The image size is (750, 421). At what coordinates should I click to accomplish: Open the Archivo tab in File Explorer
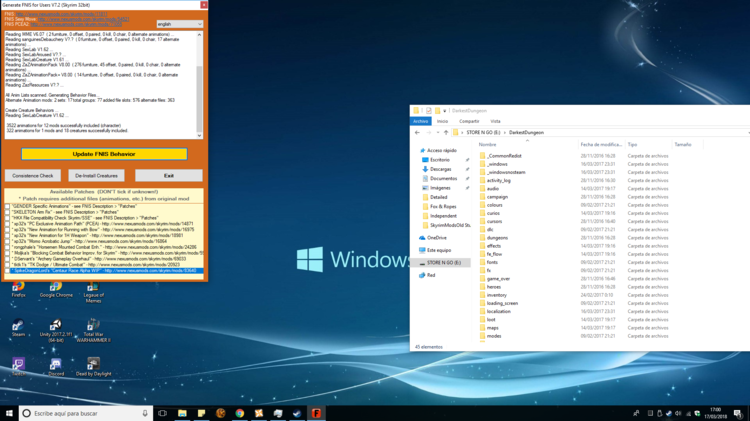[x=421, y=122]
